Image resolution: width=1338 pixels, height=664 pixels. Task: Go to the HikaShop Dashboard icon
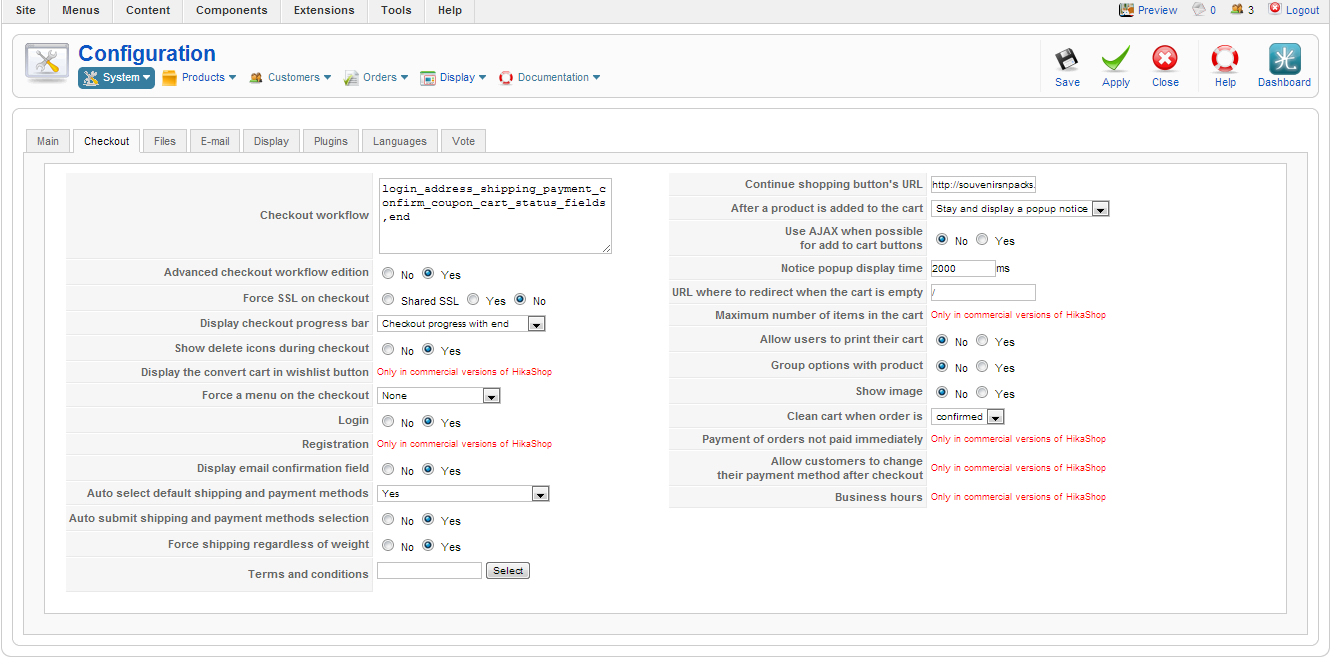(1284, 59)
